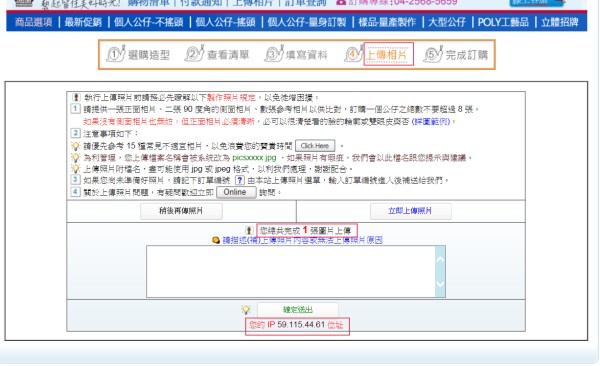Viewport: 600px width, 366px height.
Task: Open the 最新促銷 menu item
Action: click(x=83, y=22)
